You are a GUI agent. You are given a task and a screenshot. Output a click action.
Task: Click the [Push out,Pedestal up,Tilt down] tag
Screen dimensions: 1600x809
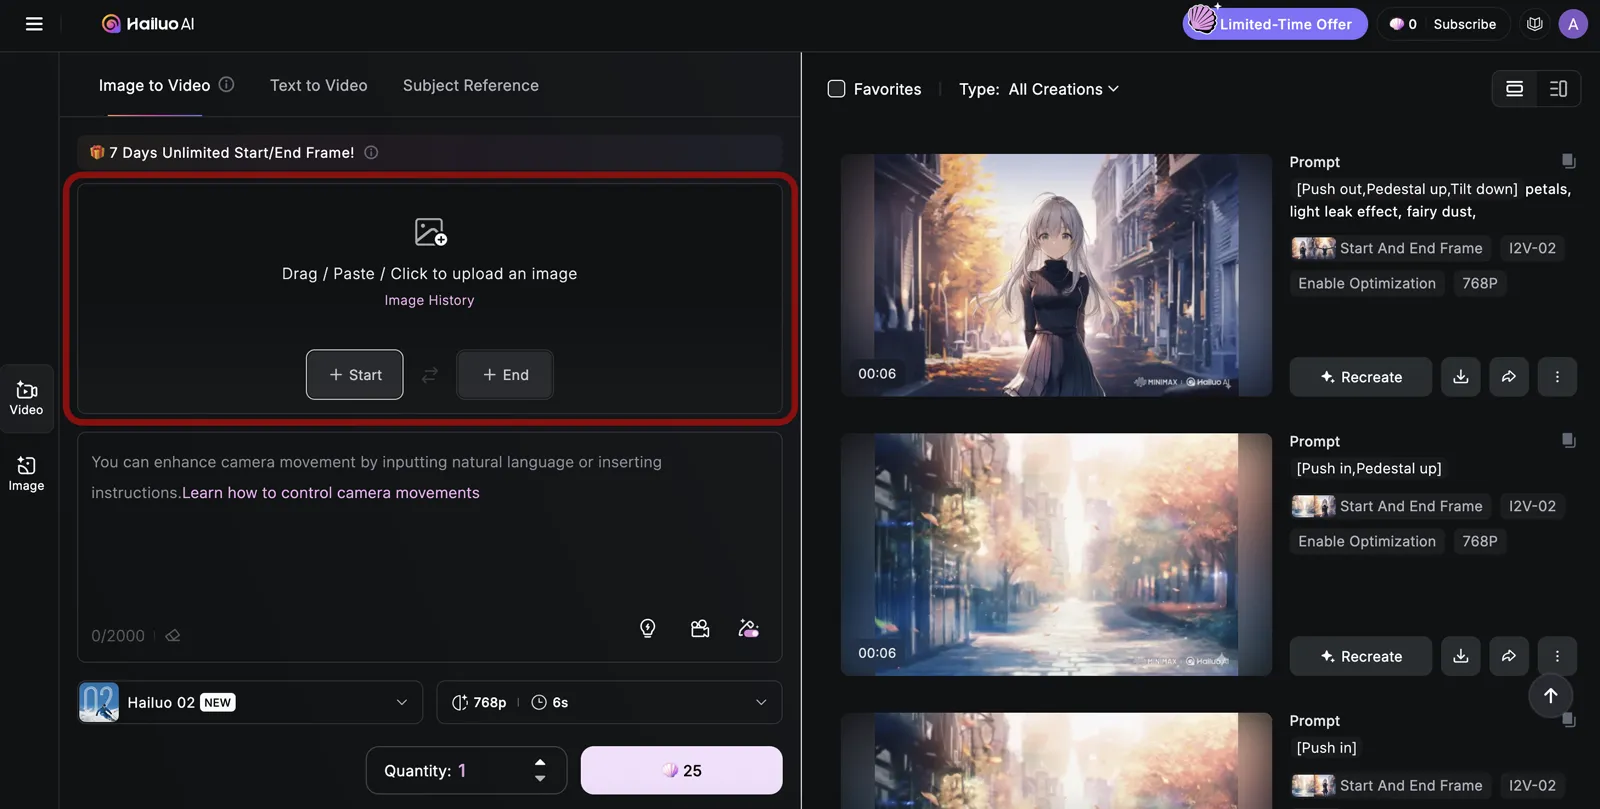pos(1406,189)
